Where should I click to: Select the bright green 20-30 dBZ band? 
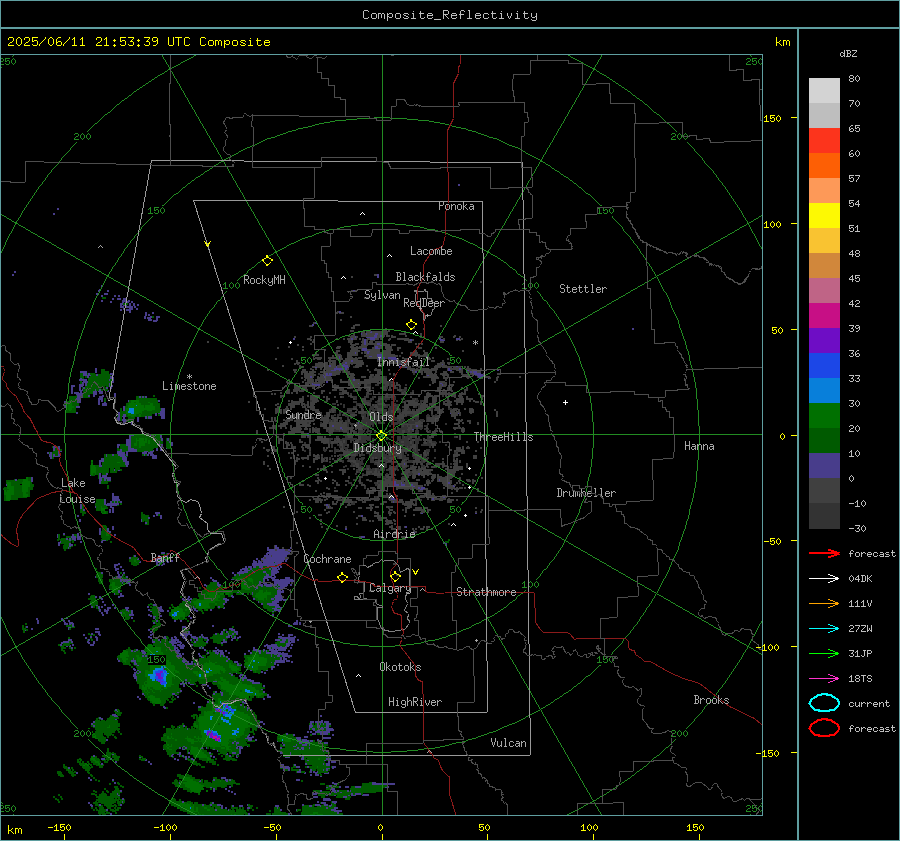824,416
